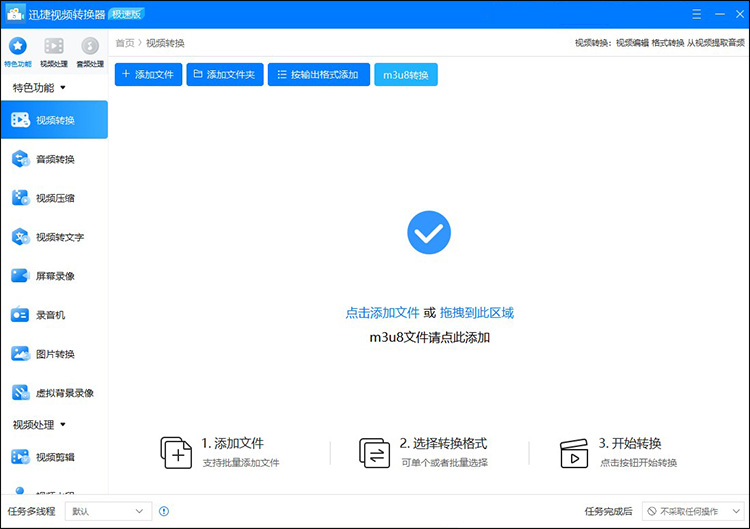Screen dimensions: 750x529
Task: Click the 可单个或者批量选择 caption
Action: click(444, 463)
